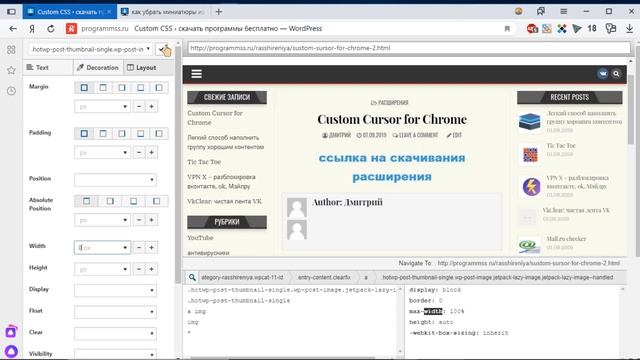Open the CSS selector dropdown
Screen dimensions: 640x360
click(x=90, y=49)
